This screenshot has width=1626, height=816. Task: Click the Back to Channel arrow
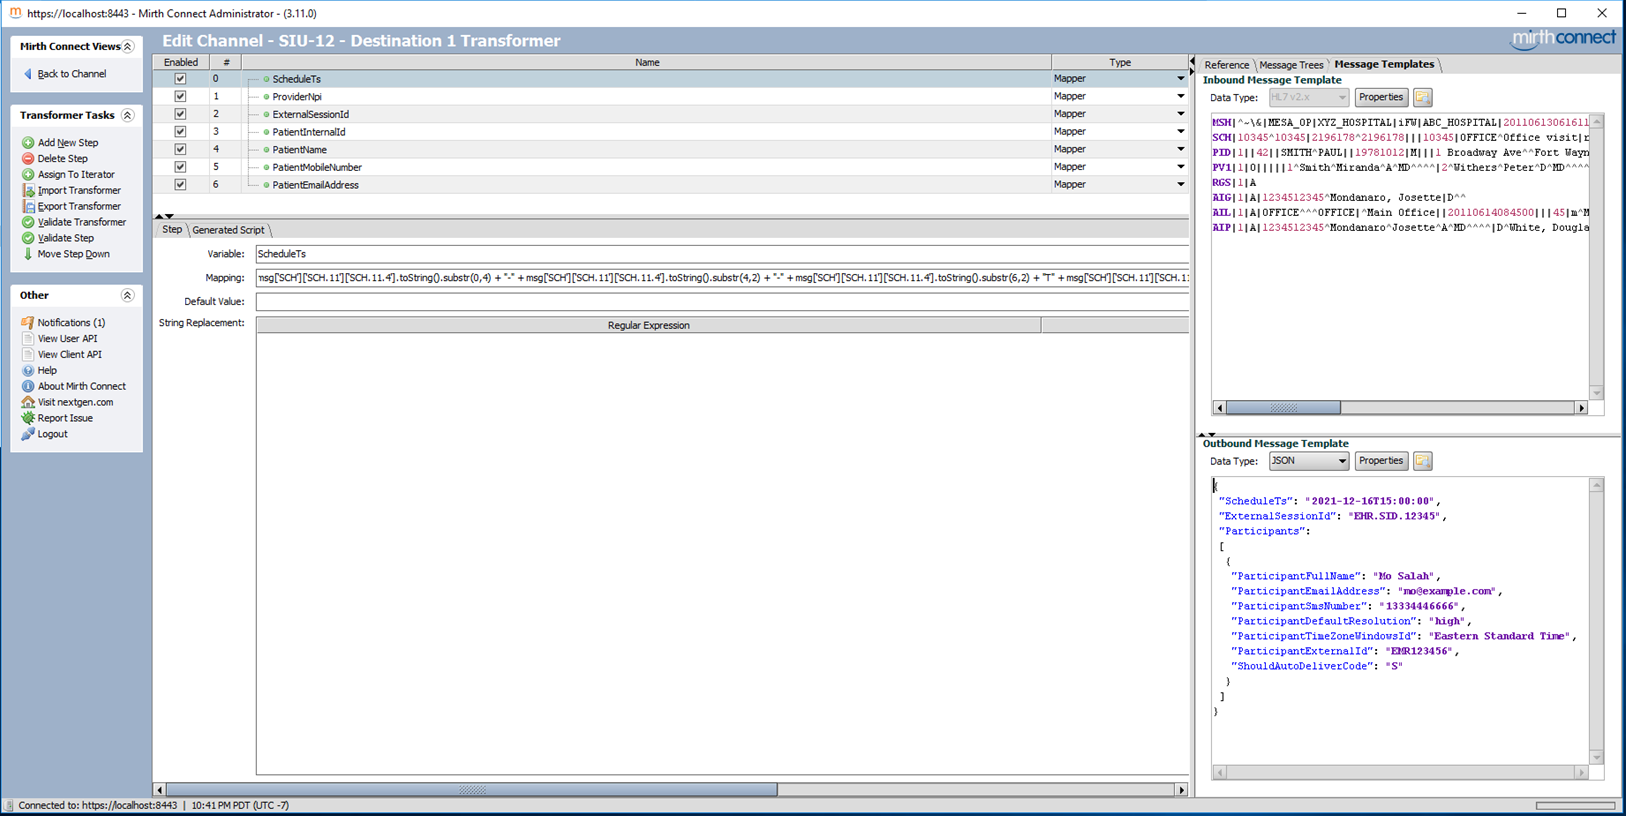click(x=28, y=74)
